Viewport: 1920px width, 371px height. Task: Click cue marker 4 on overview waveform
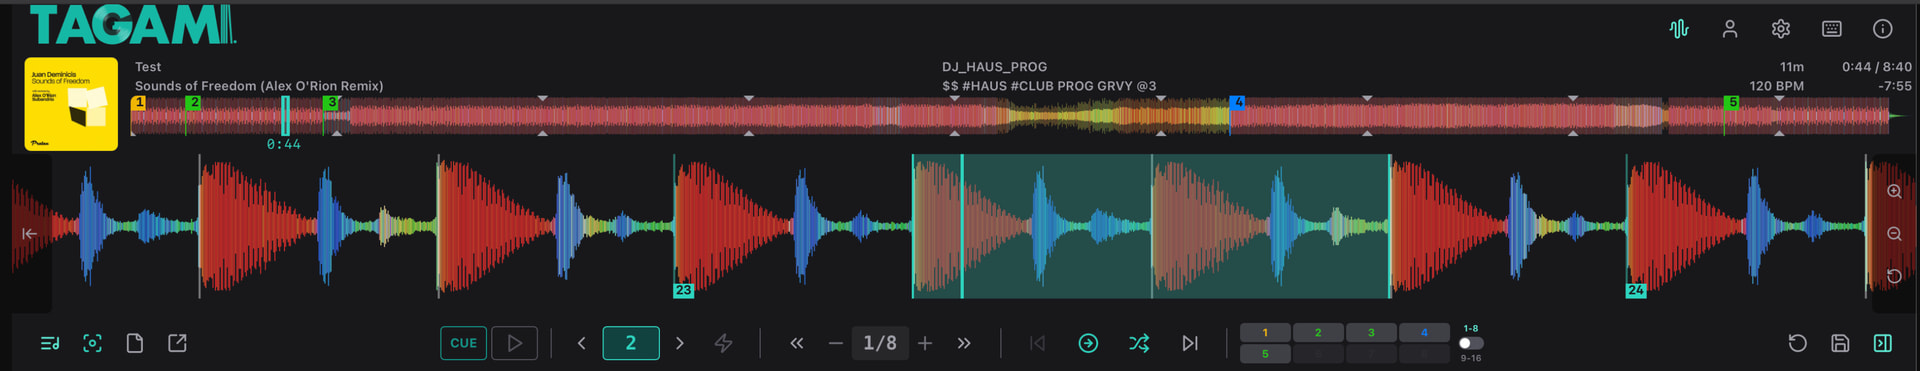[x=1238, y=102]
